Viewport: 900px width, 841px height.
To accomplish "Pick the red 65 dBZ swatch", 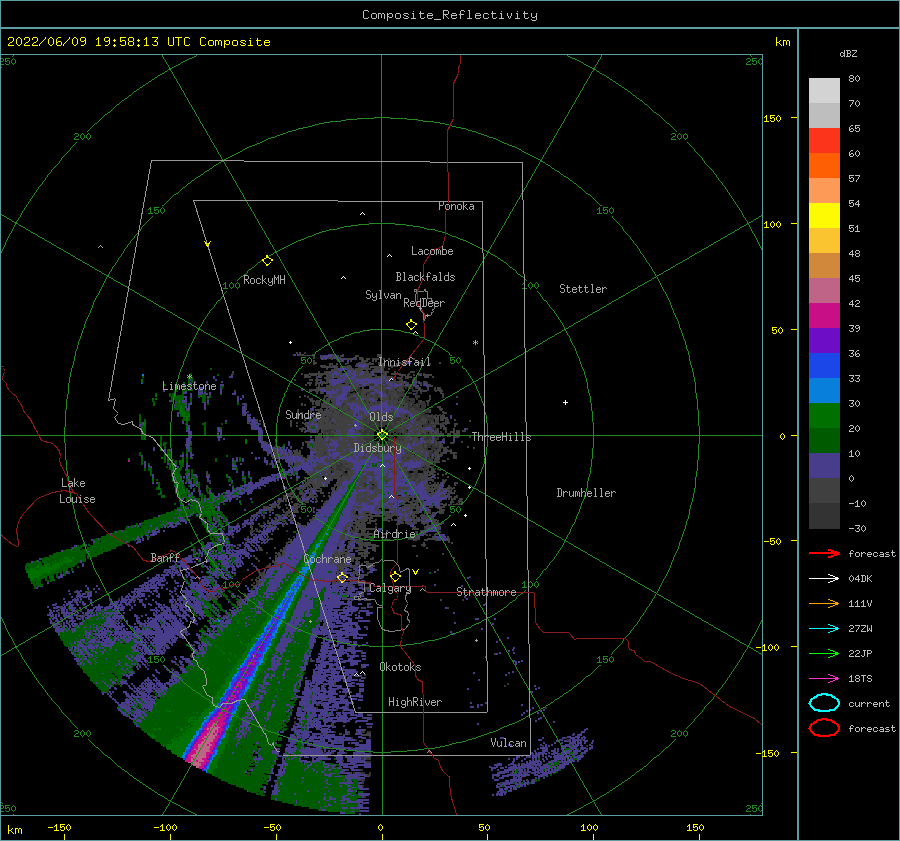I will click(824, 140).
